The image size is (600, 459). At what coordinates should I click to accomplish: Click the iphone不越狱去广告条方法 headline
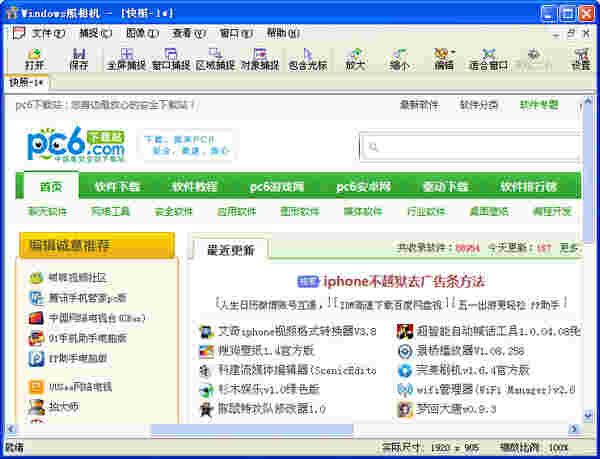tap(404, 282)
